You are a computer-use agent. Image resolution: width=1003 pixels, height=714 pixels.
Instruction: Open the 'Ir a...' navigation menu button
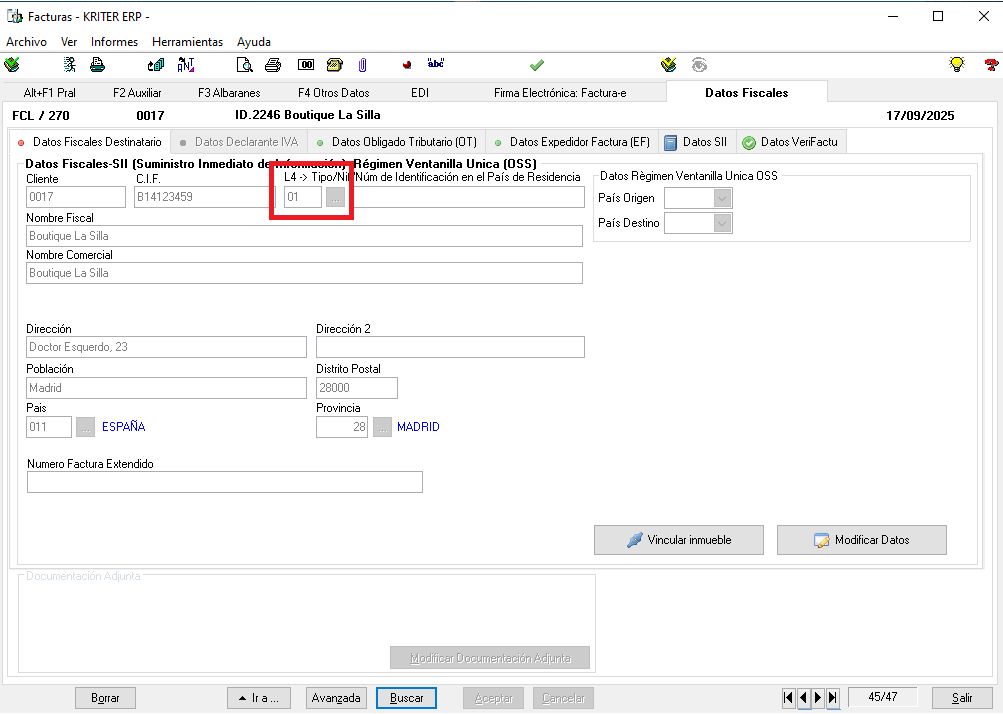pyautogui.click(x=259, y=698)
